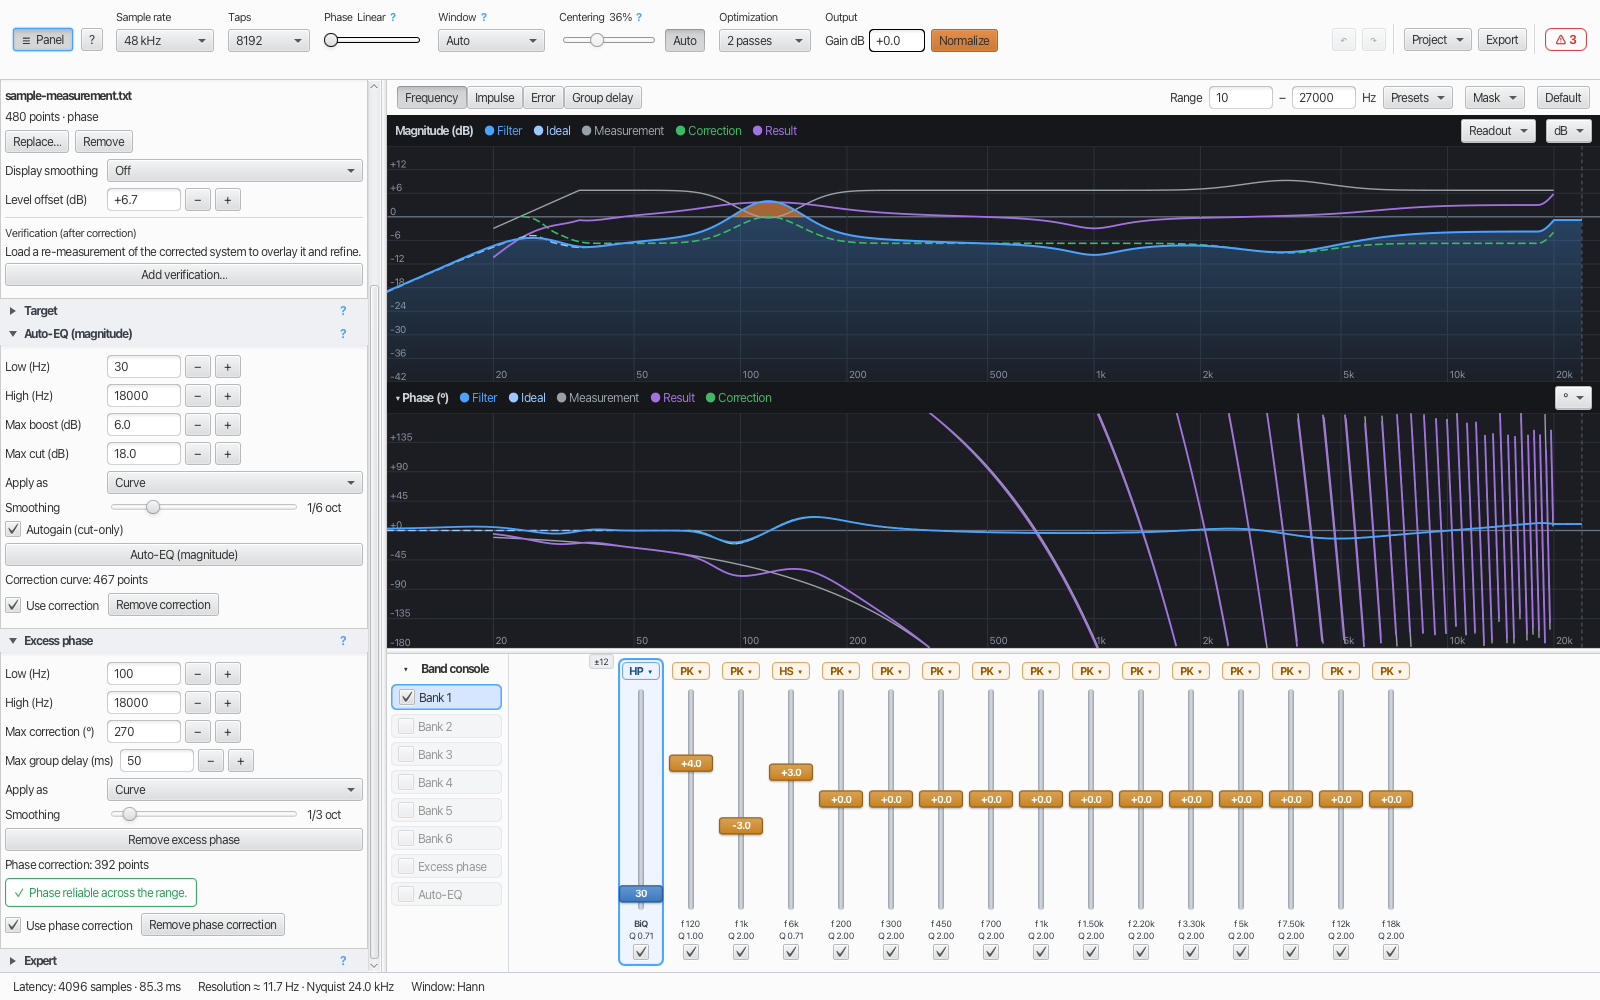Open Optimization 2 passes dropdown
The width and height of the screenshot is (1600, 1000).
pos(765,41)
